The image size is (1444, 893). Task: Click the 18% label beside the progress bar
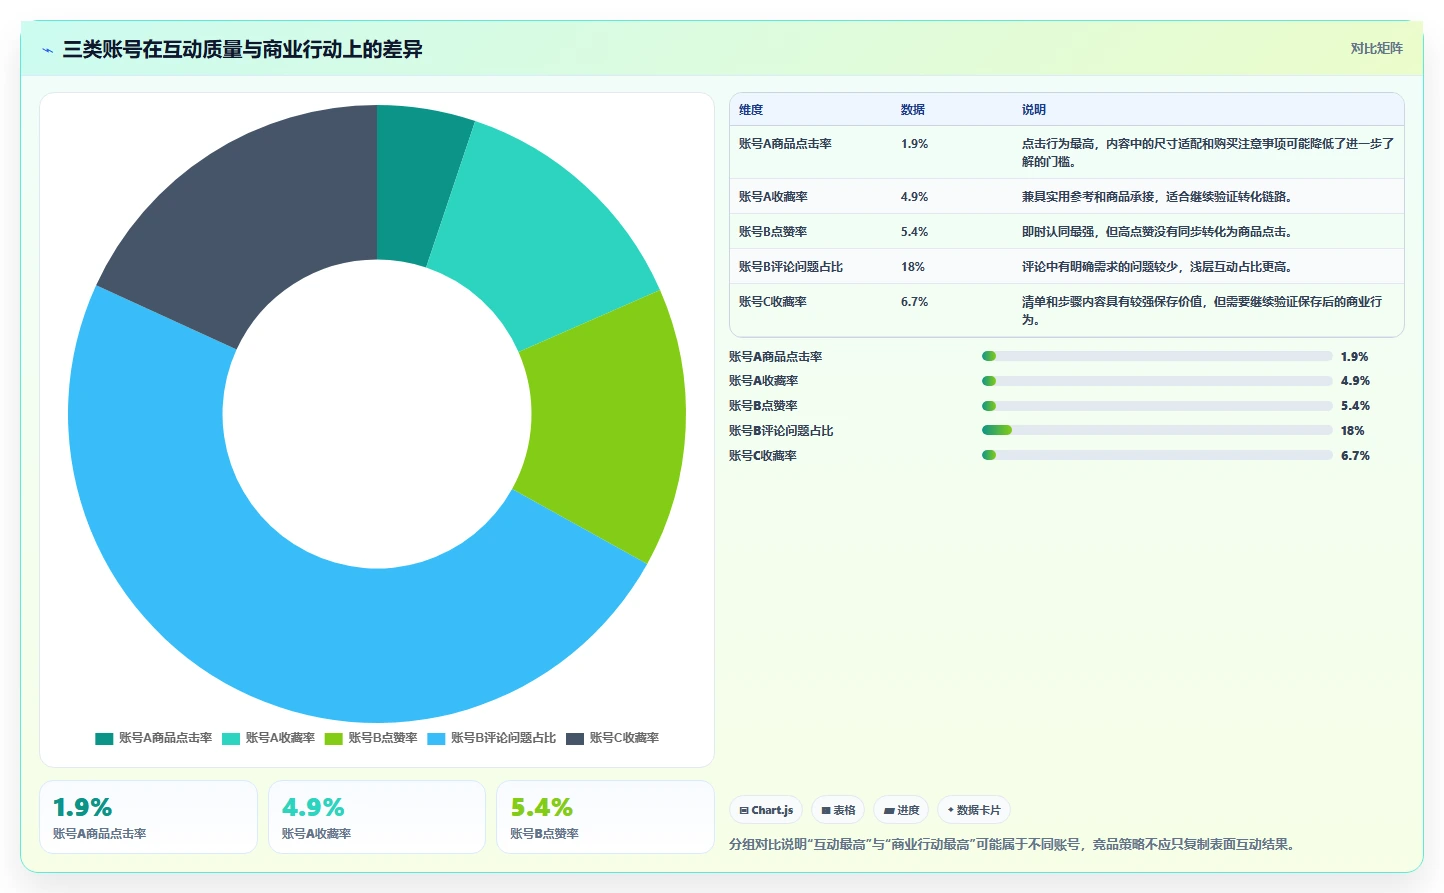pyautogui.click(x=1353, y=431)
